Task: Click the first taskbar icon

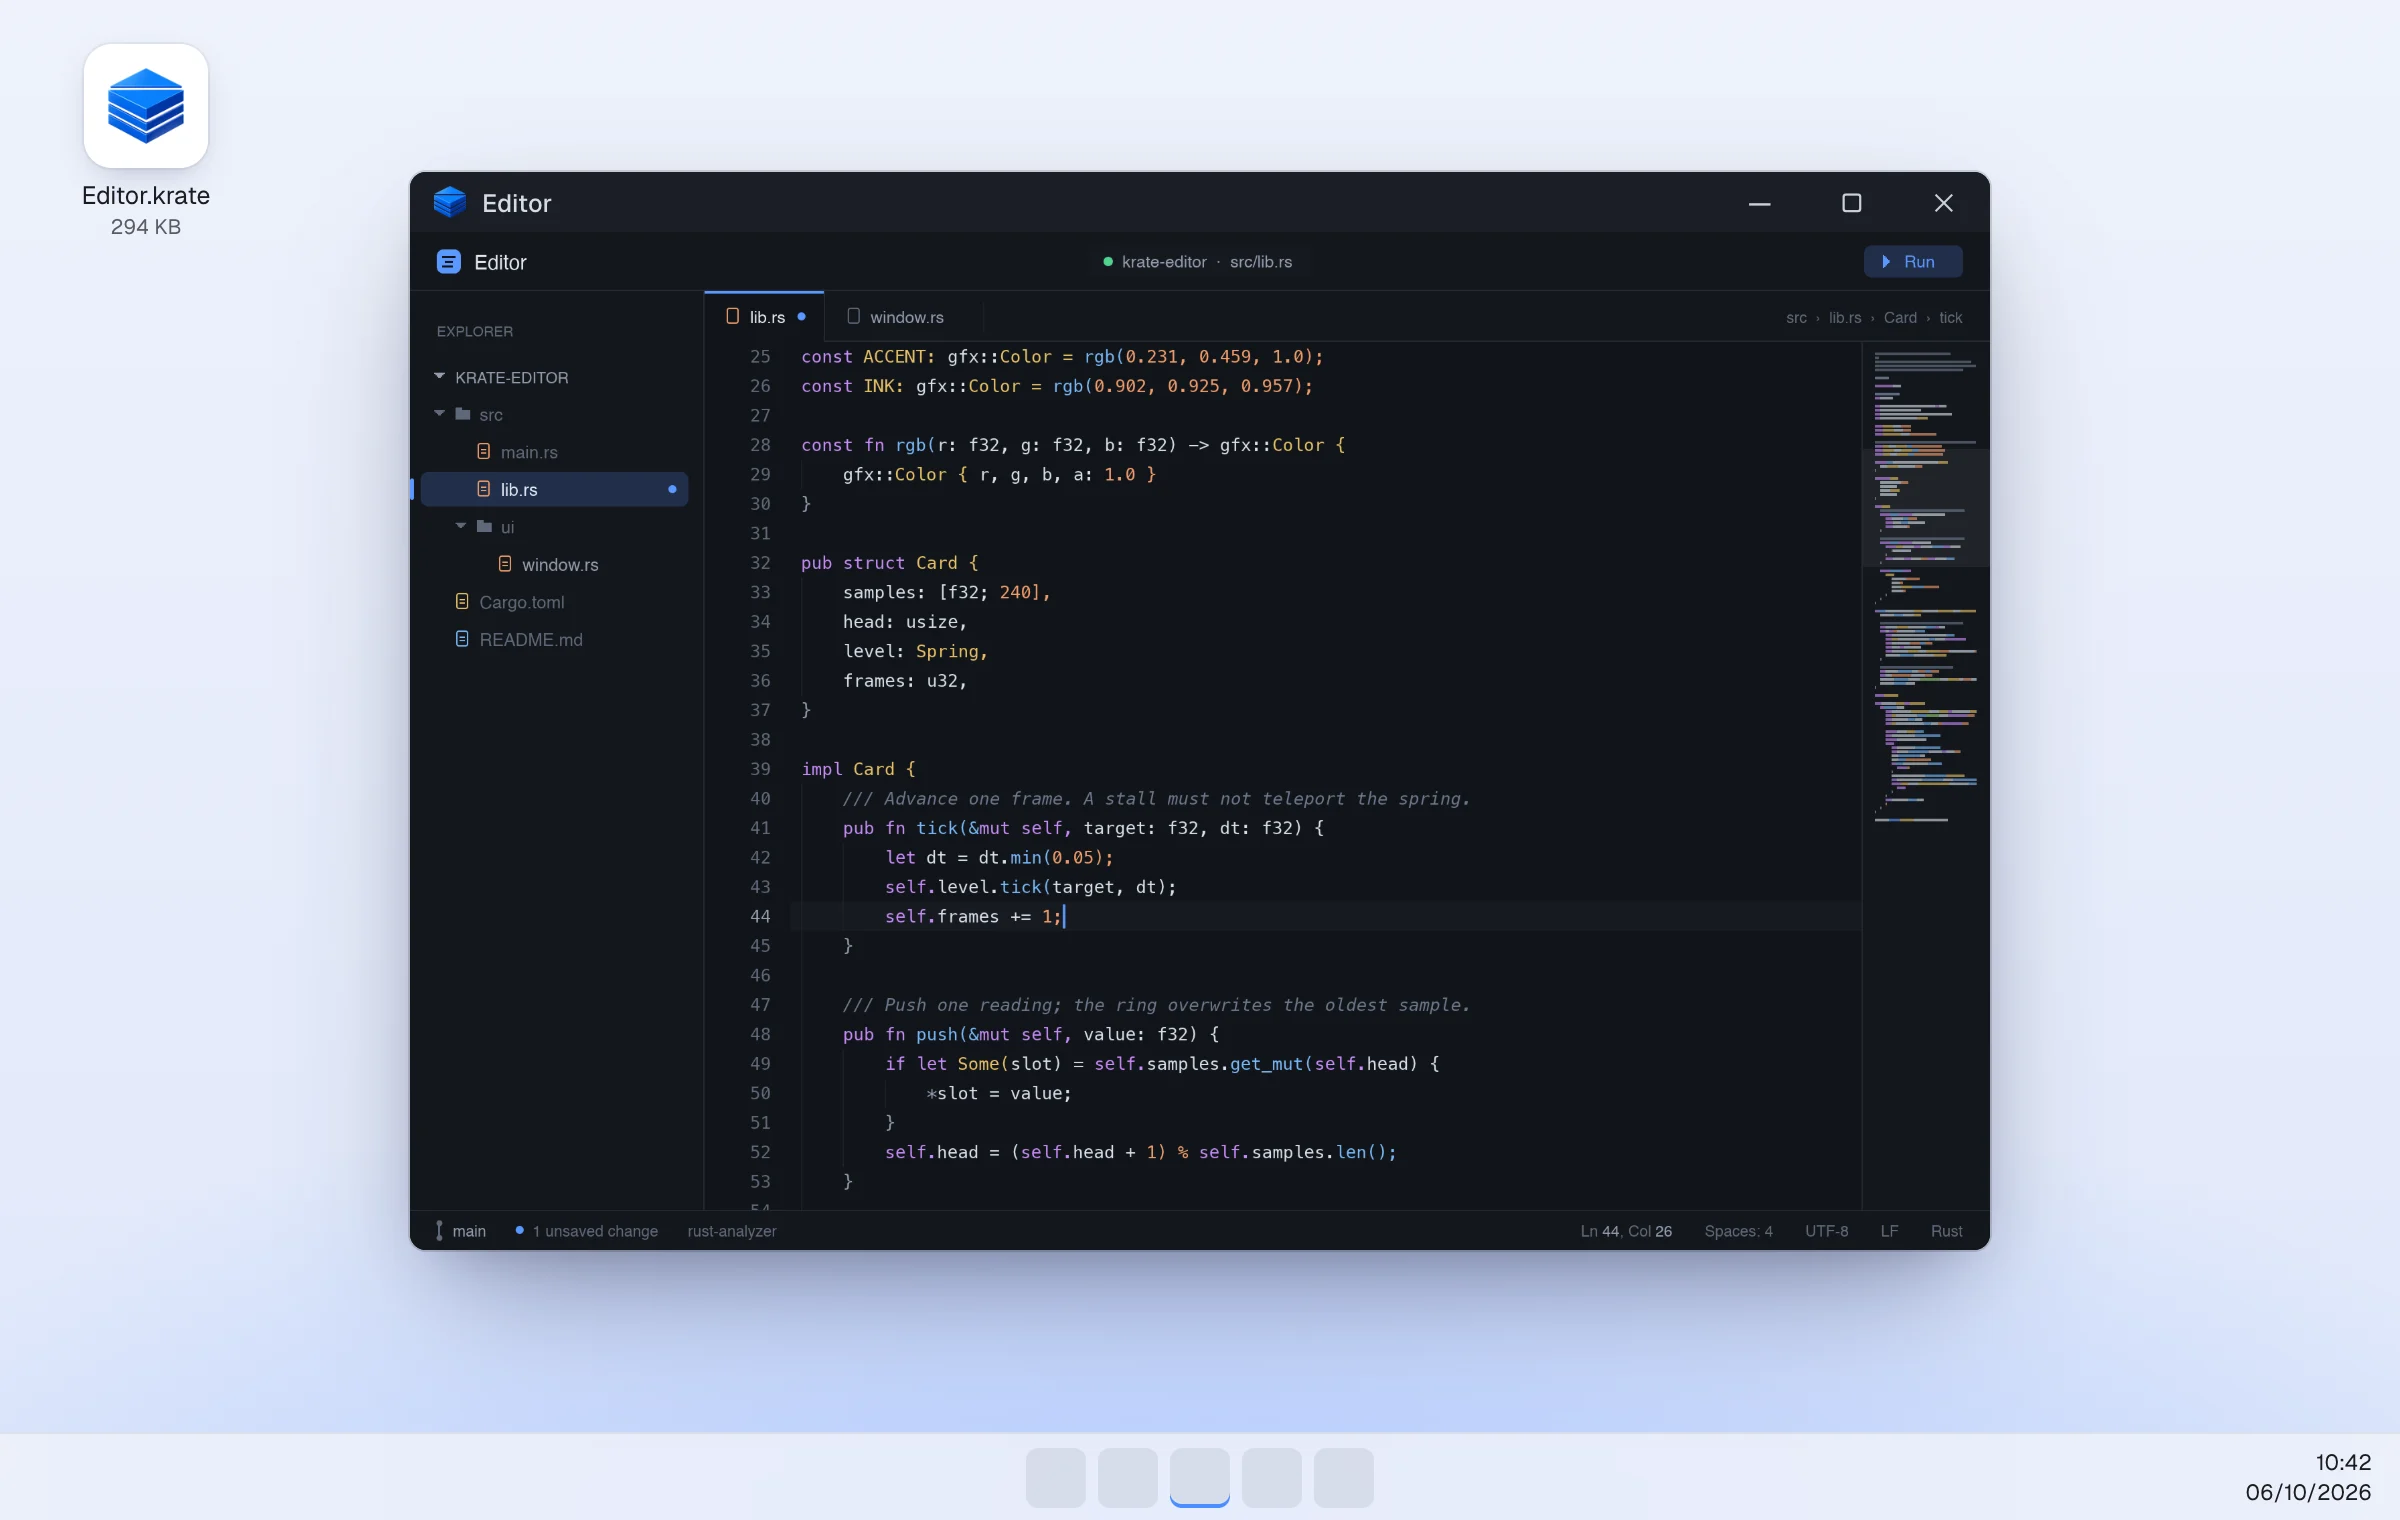Action: pos(1055,1477)
